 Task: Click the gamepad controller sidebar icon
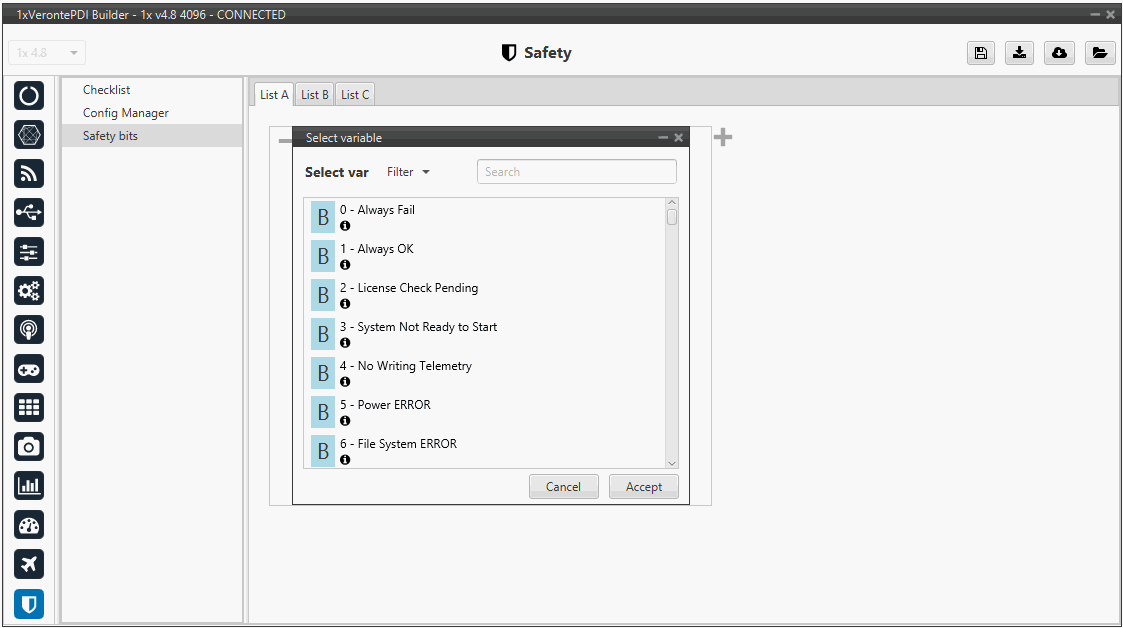point(29,369)
